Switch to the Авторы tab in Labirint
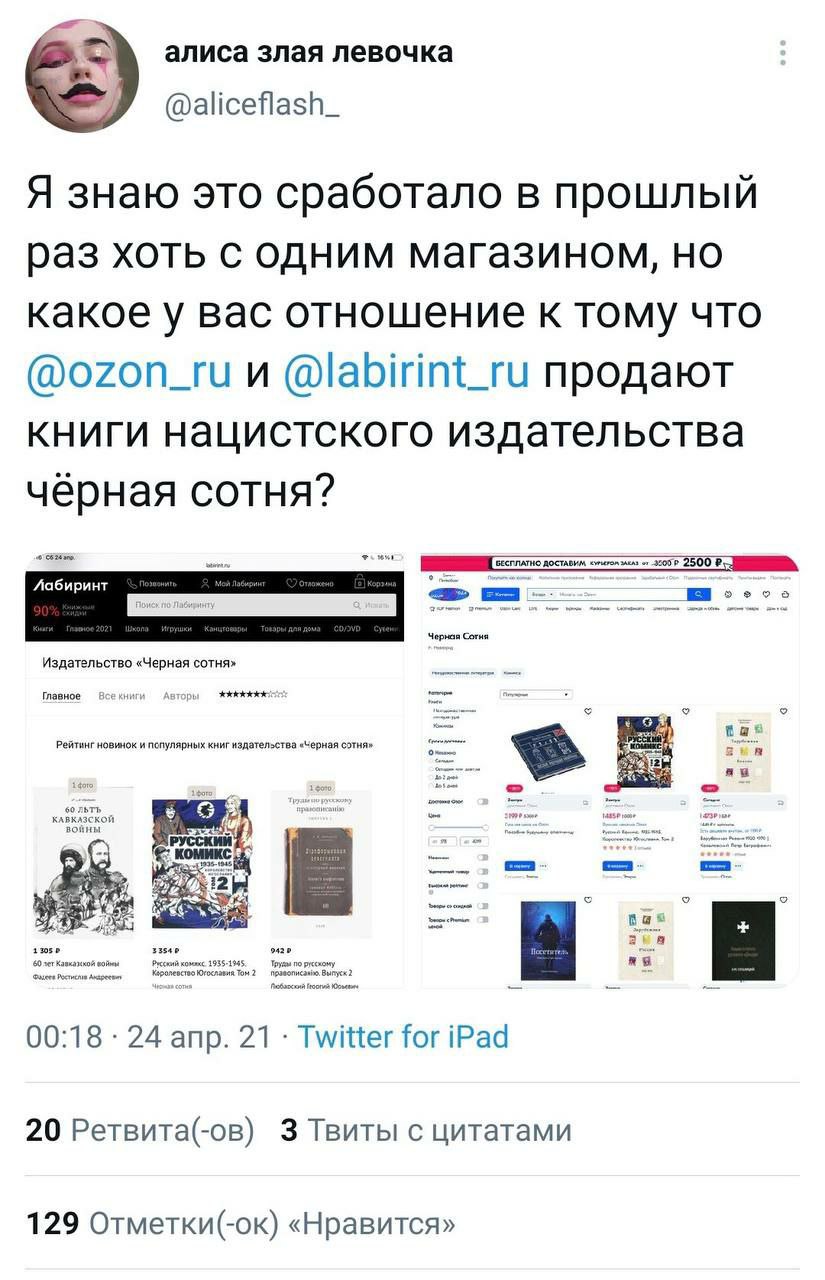The width and height of the screenshot is (825, 1280). coord(181,696)
